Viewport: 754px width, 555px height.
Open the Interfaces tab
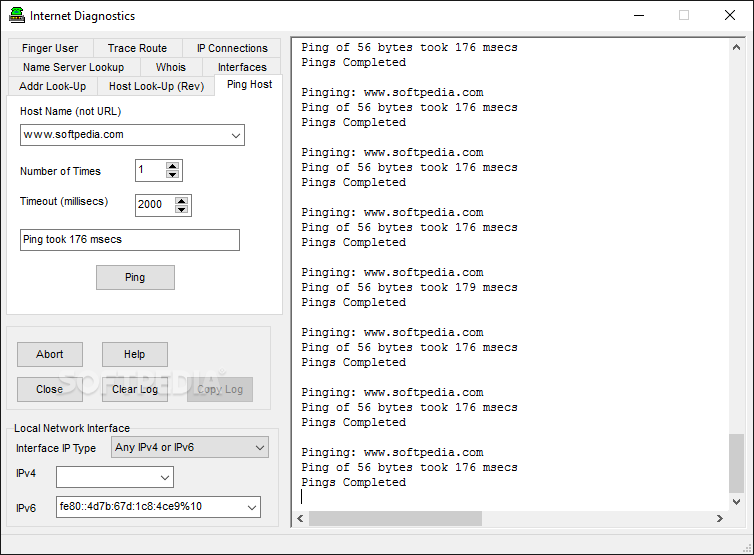pos(242,67)
